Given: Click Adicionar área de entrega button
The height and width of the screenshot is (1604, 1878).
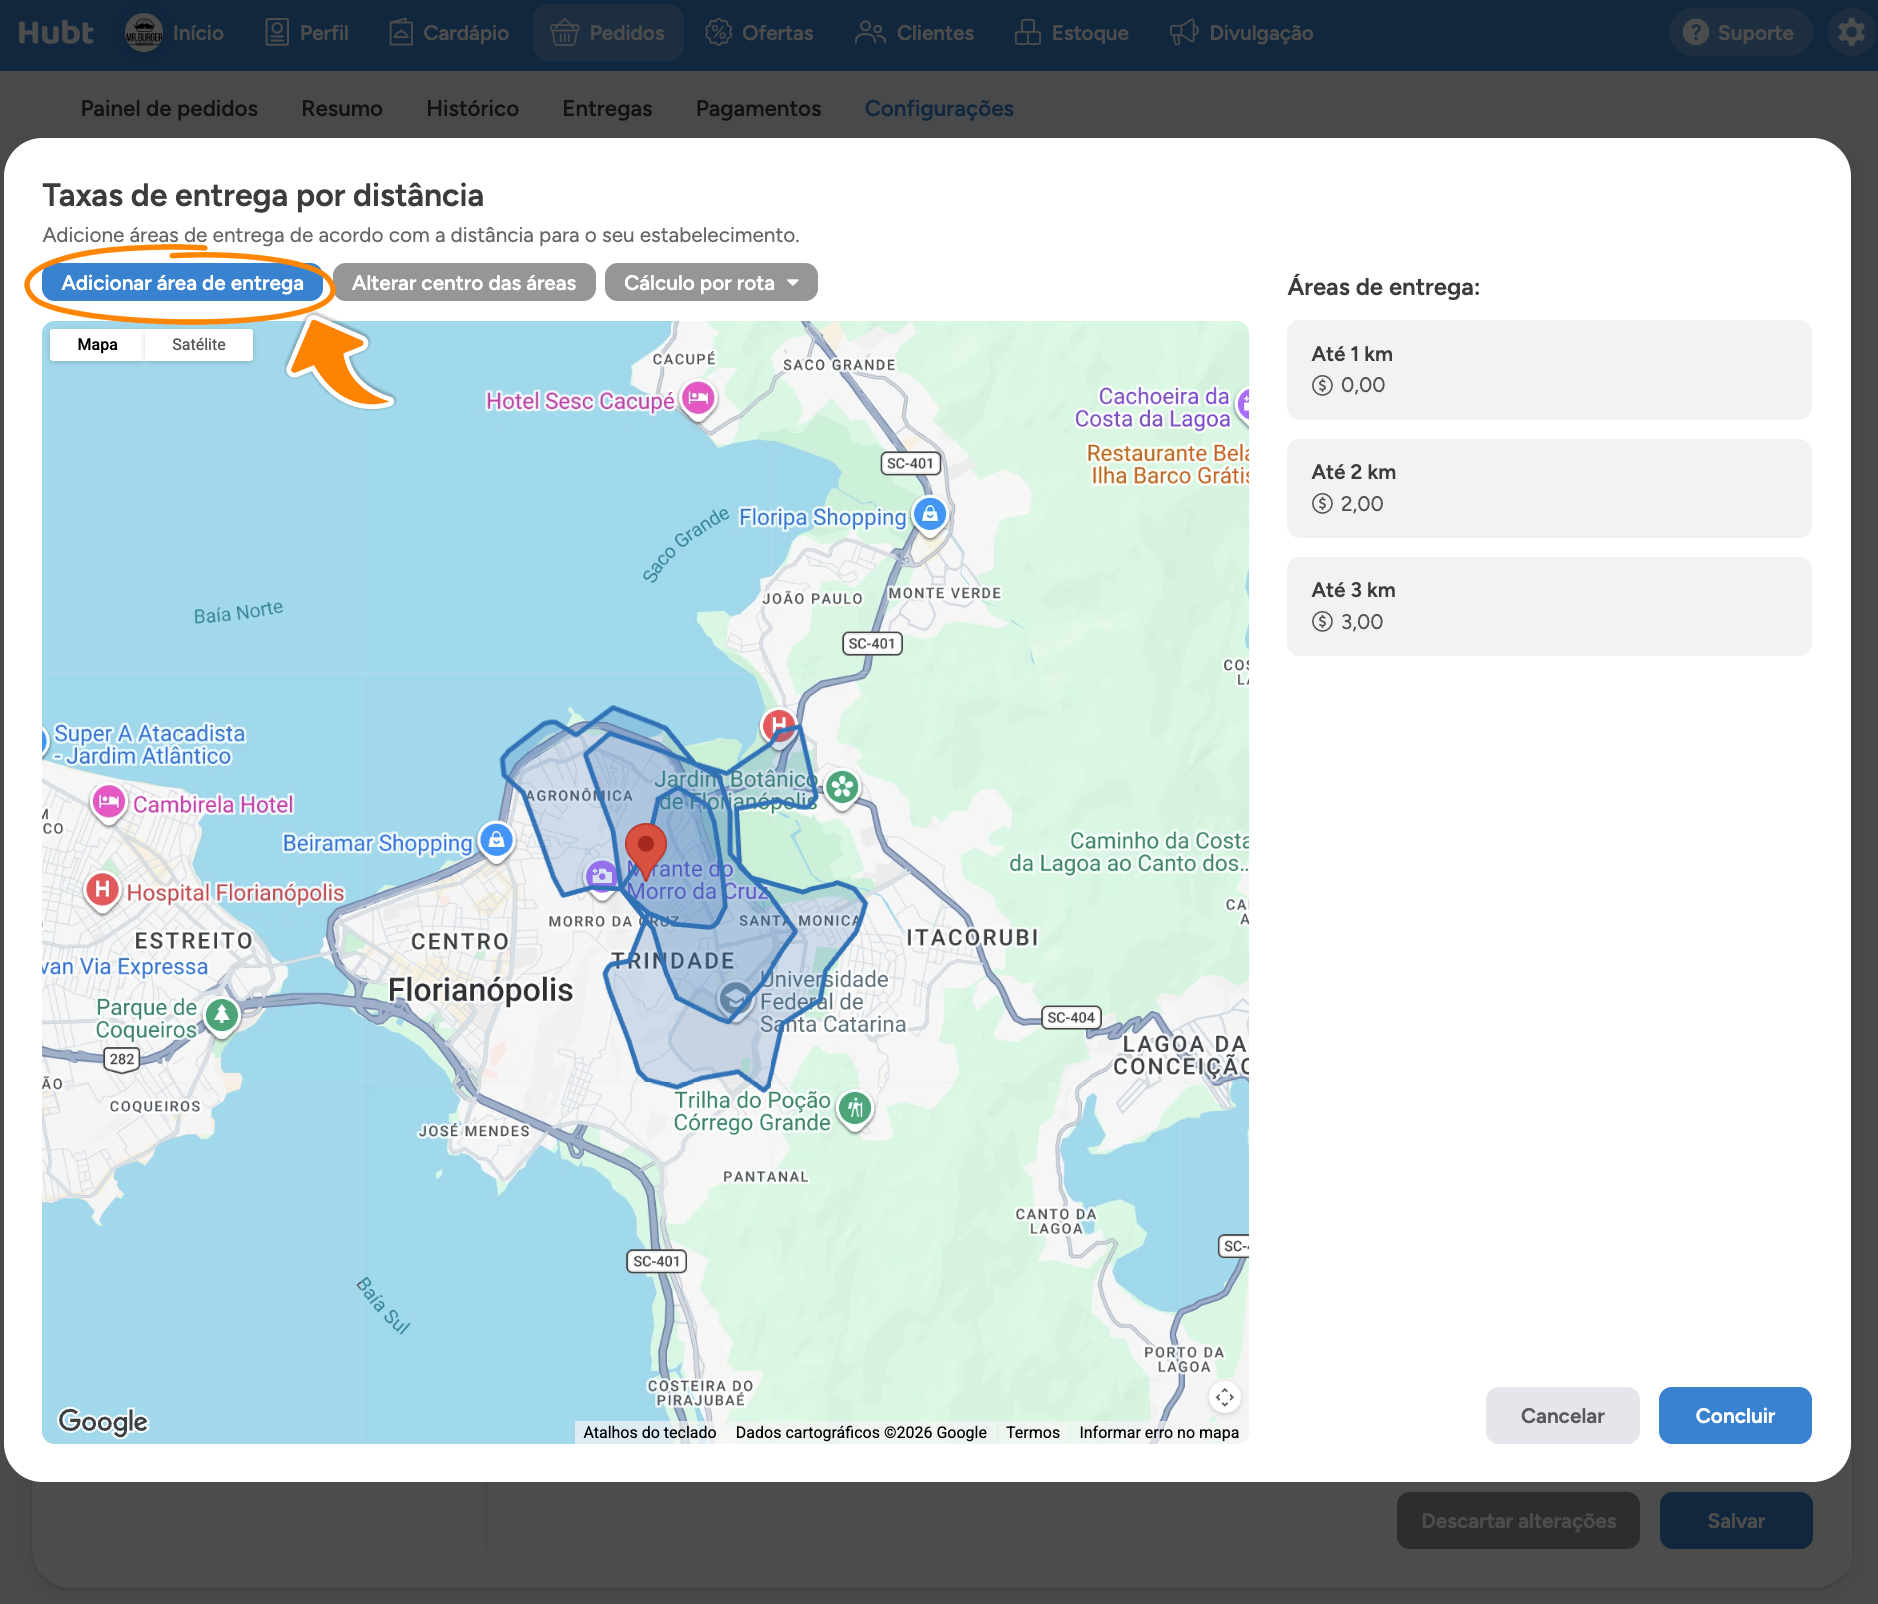Looking at the screenshot, I should click(x=182, y=283).
